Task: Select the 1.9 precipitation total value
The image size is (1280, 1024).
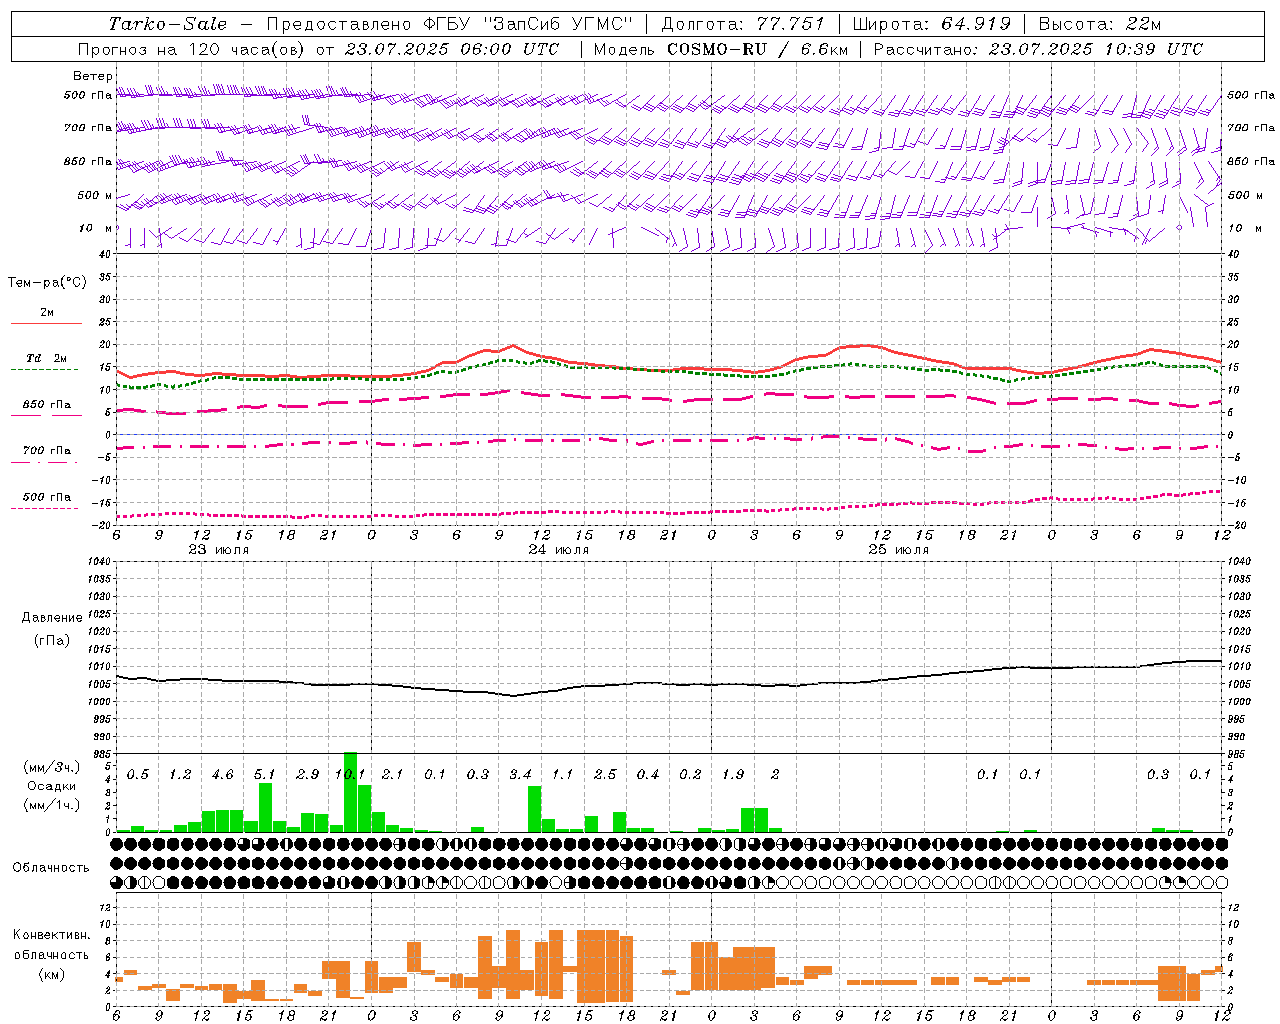Action: pos(733,774)
